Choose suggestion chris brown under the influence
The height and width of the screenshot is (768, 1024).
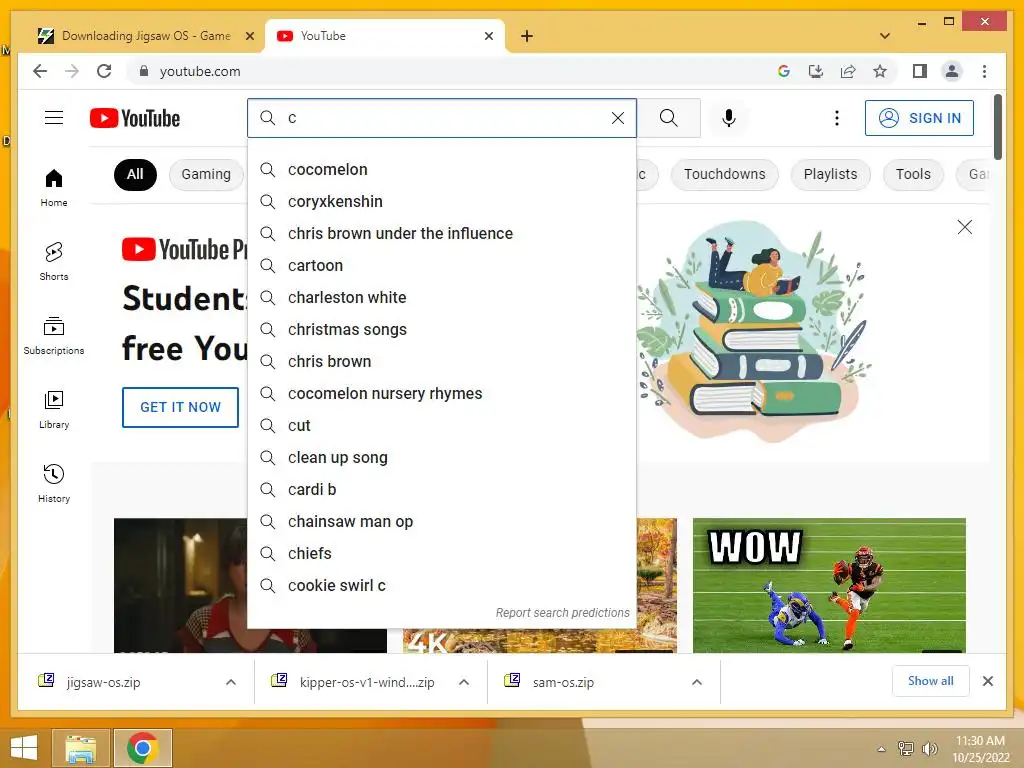[442, 234]
